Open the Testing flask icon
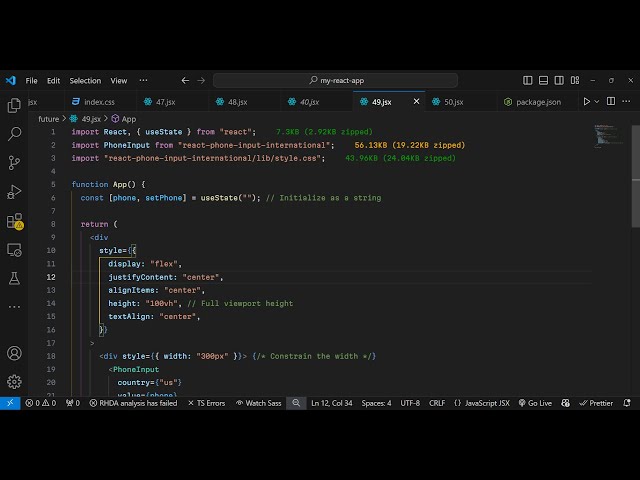 pyautogui.click(x=14, y=278)
